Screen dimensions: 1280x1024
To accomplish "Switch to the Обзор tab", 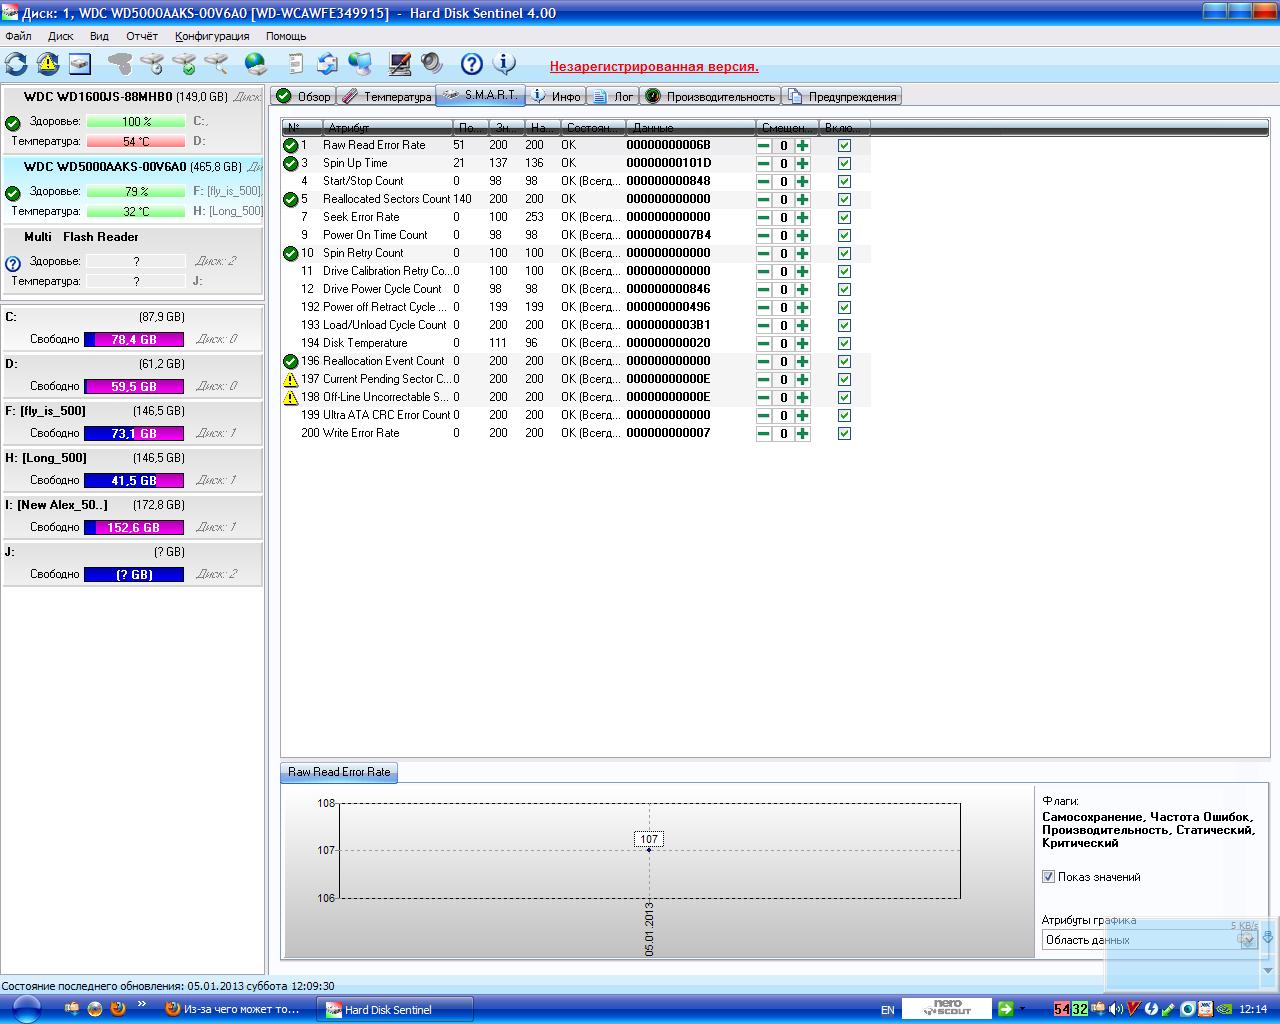I will click(303, 96).
